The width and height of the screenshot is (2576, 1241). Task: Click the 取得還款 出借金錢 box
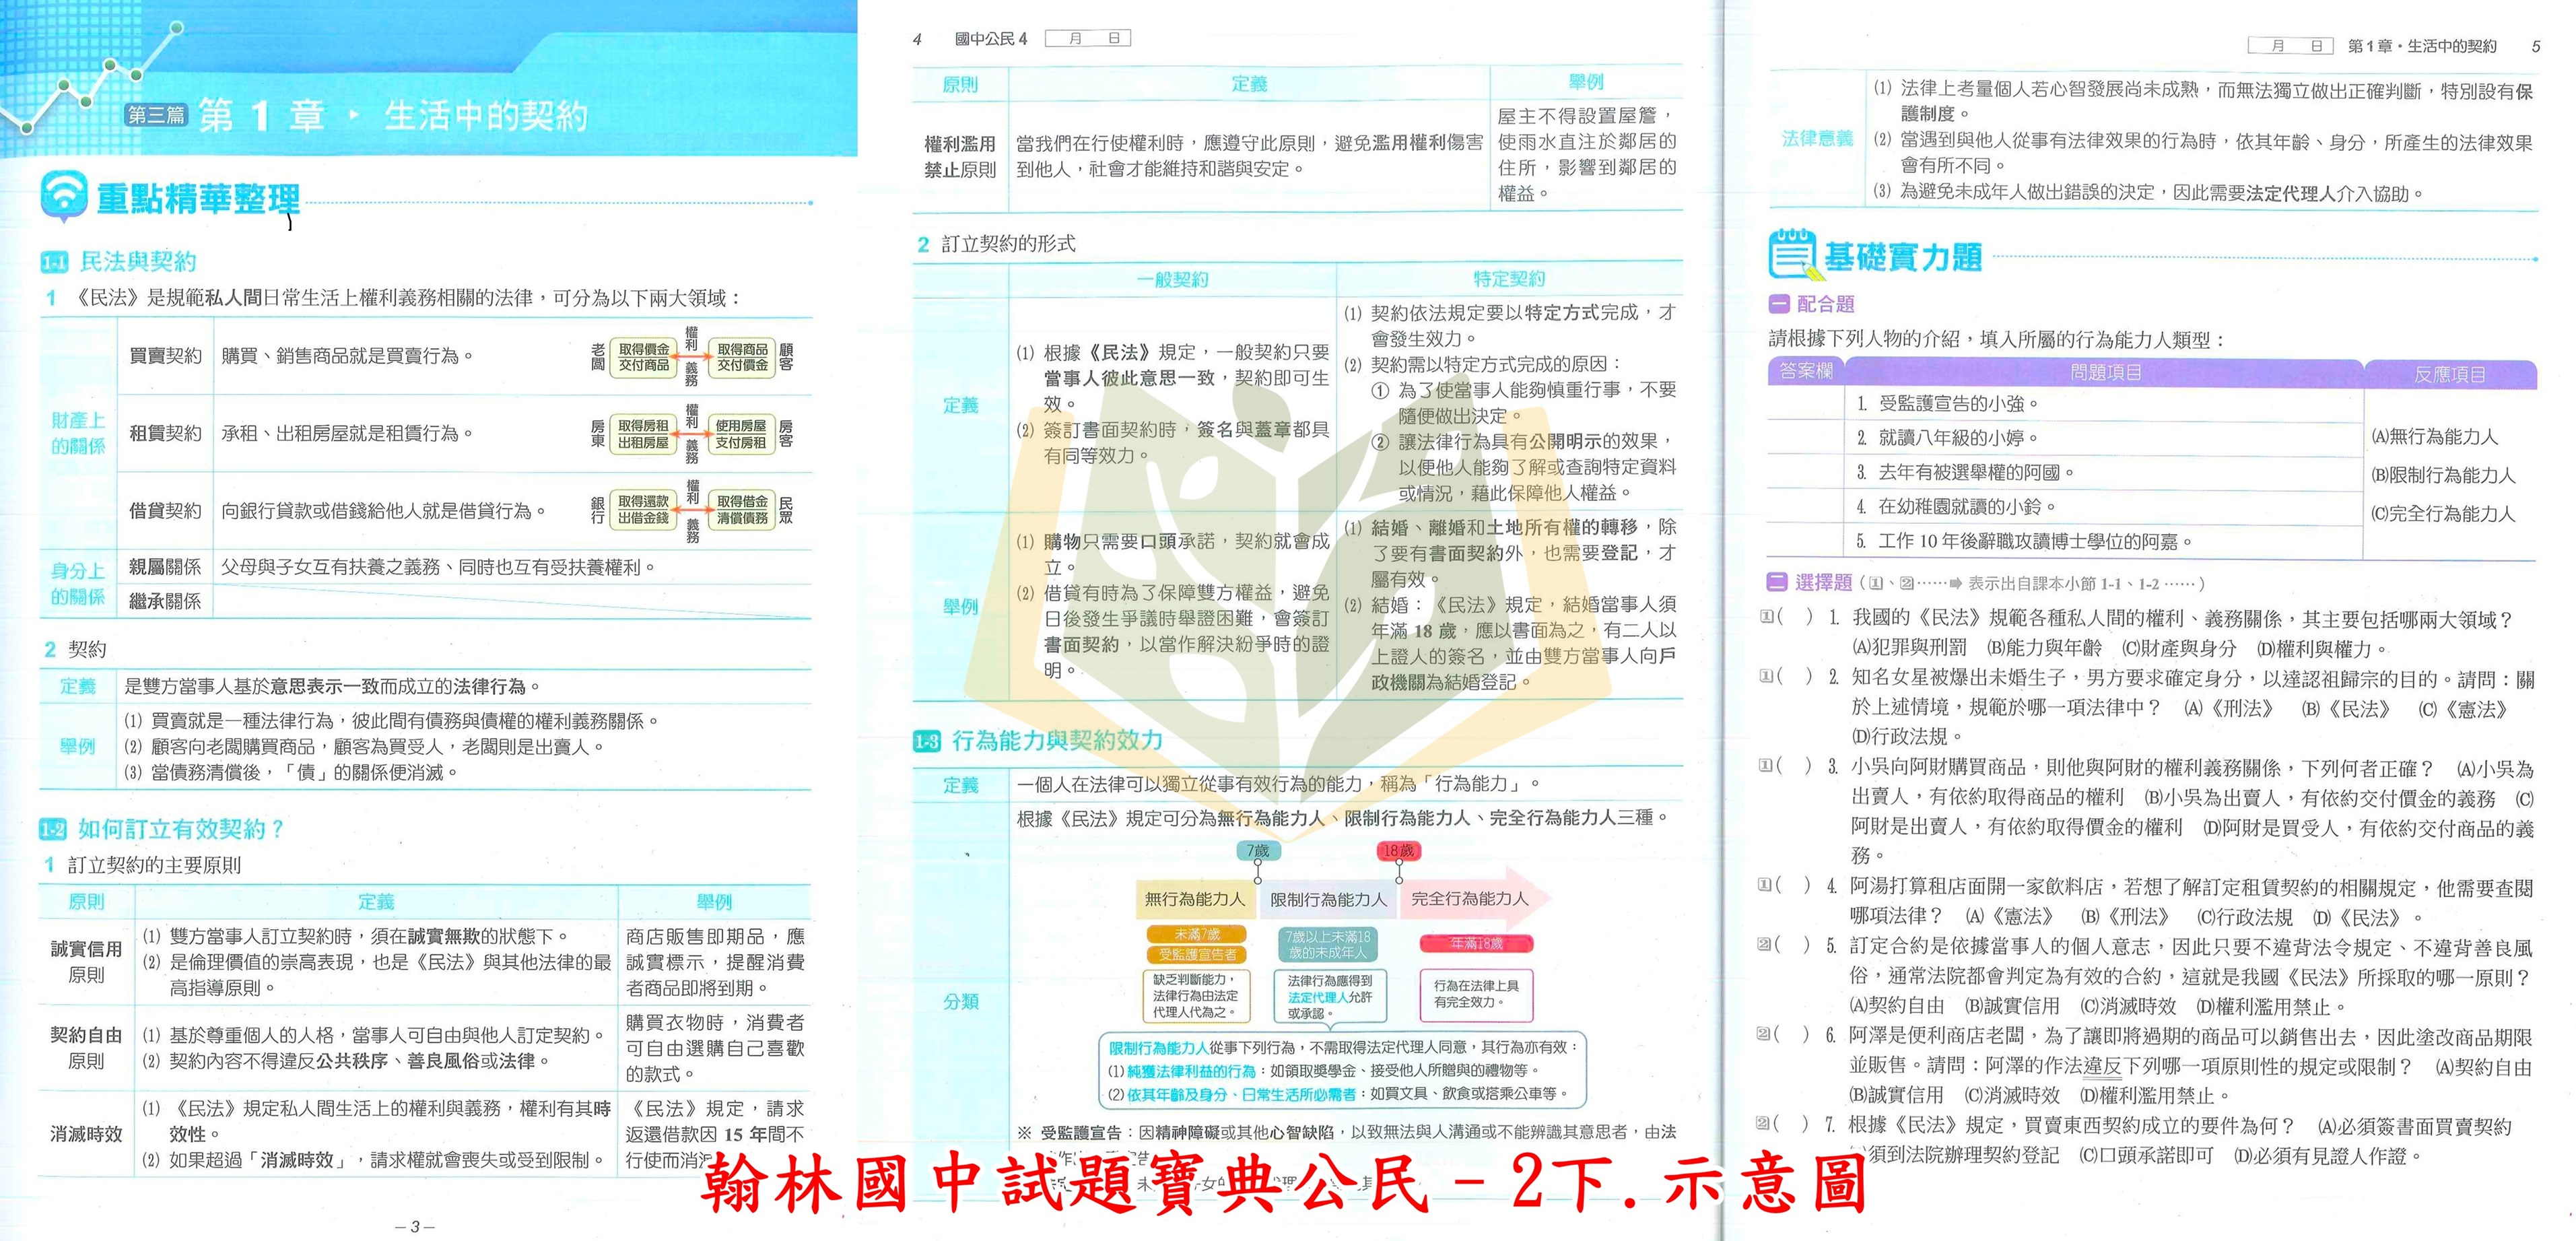643,510
